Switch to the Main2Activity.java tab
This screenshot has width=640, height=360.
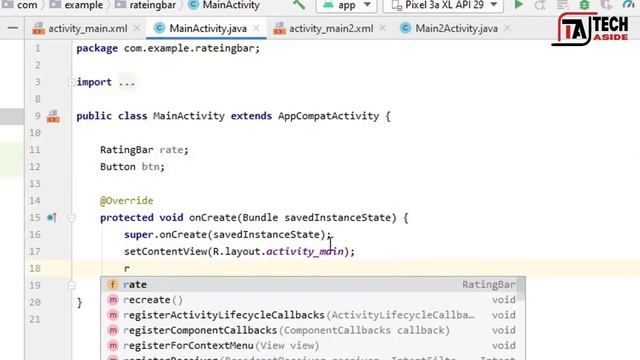click(x=456, y=29)
